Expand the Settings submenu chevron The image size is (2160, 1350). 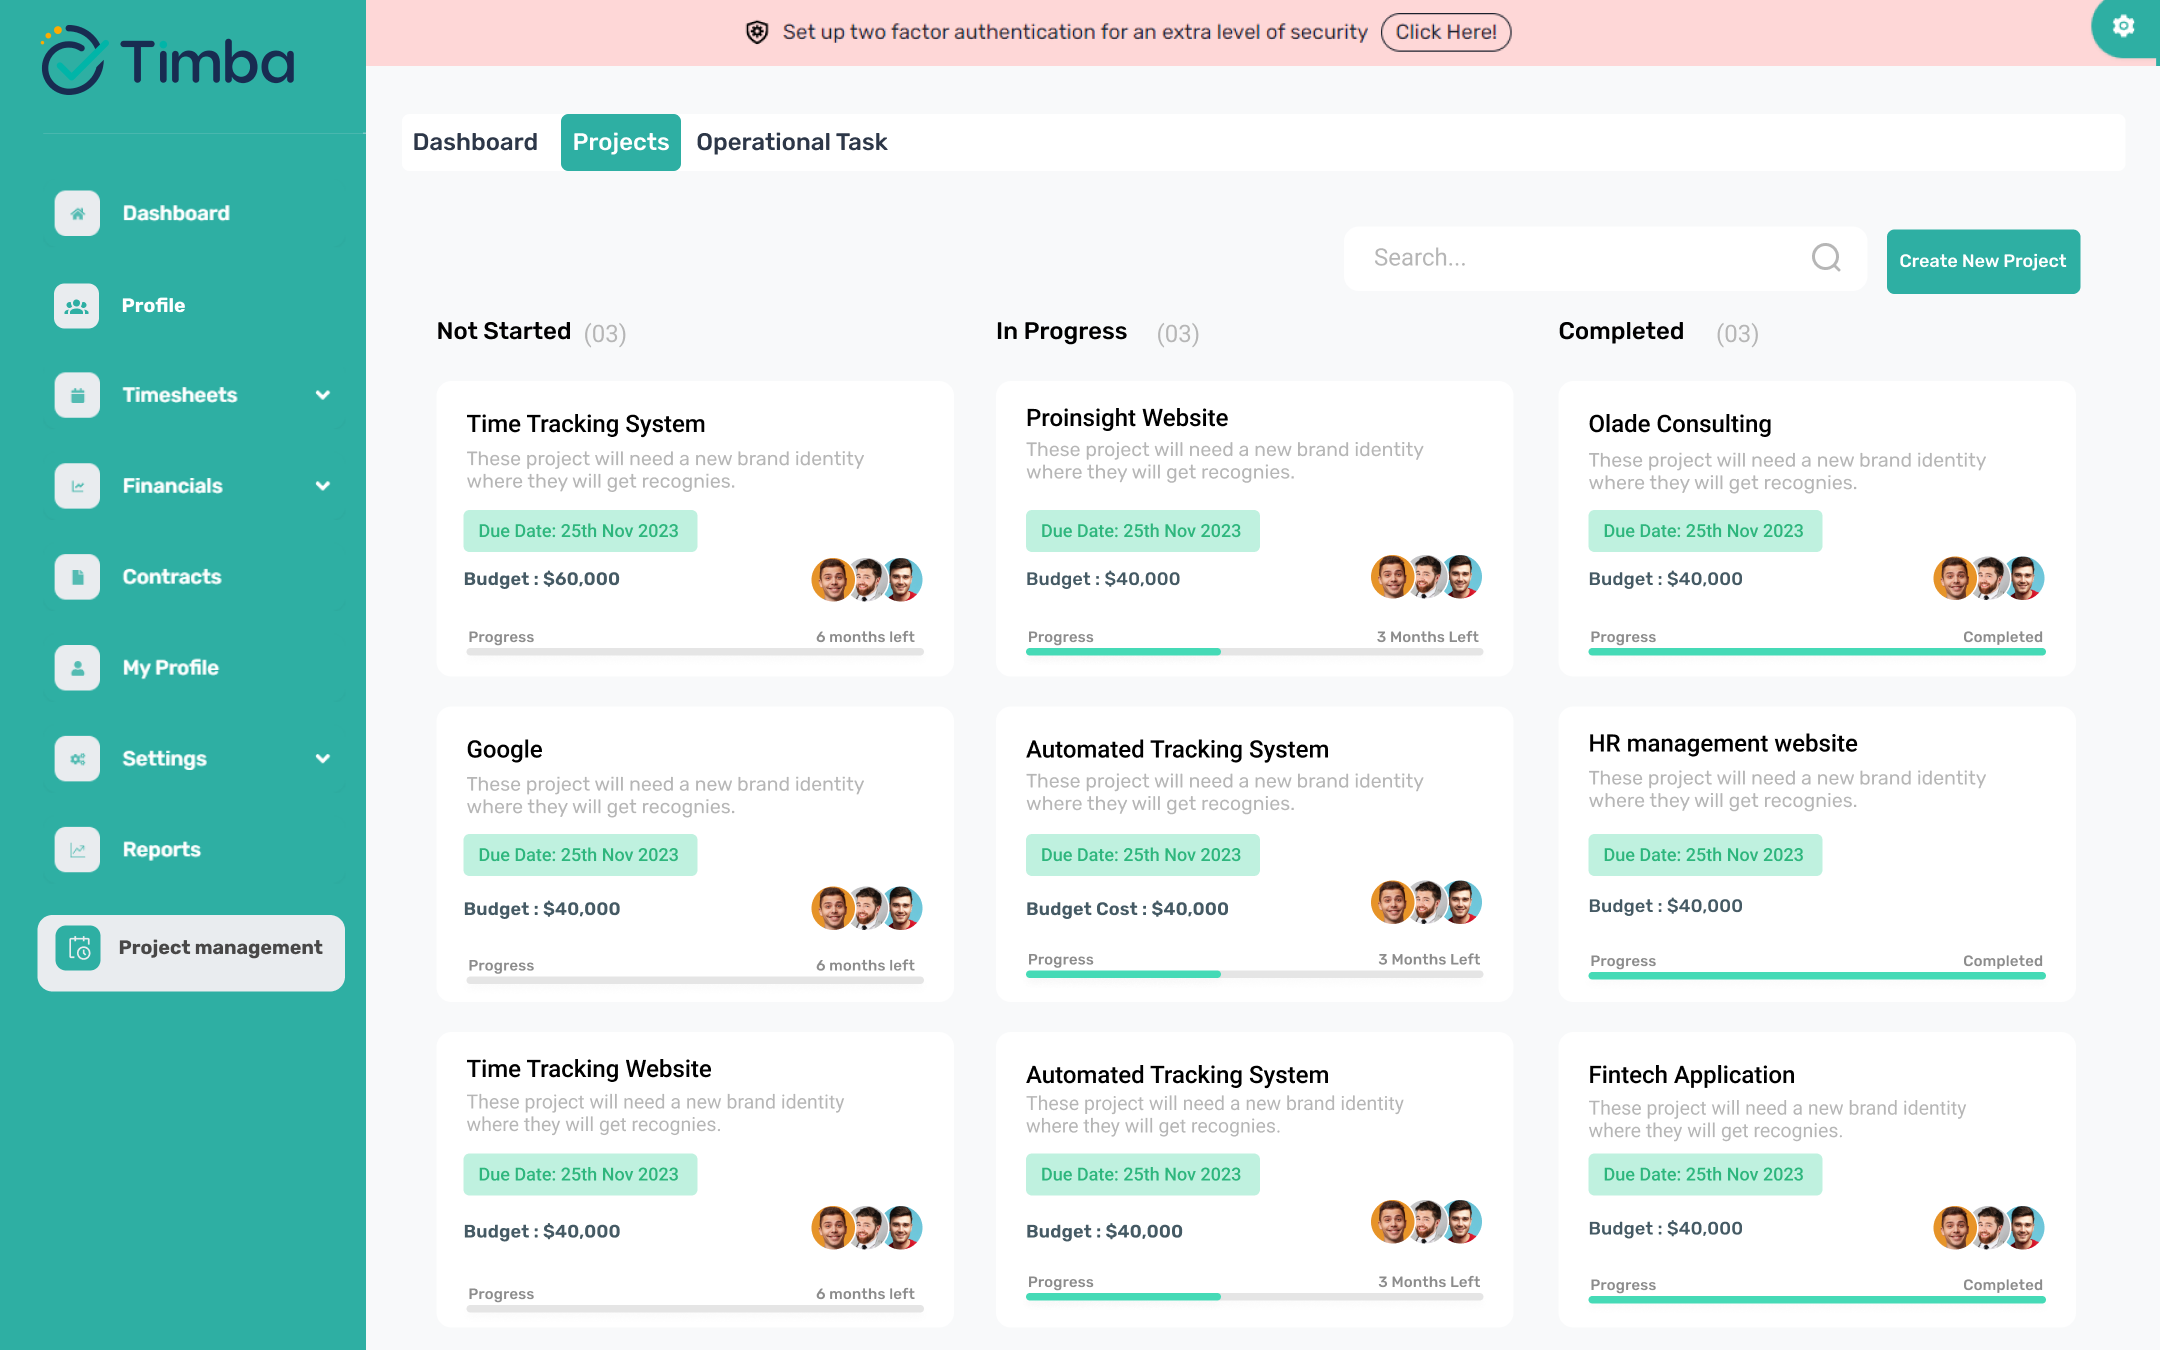[x=323, y=759]
